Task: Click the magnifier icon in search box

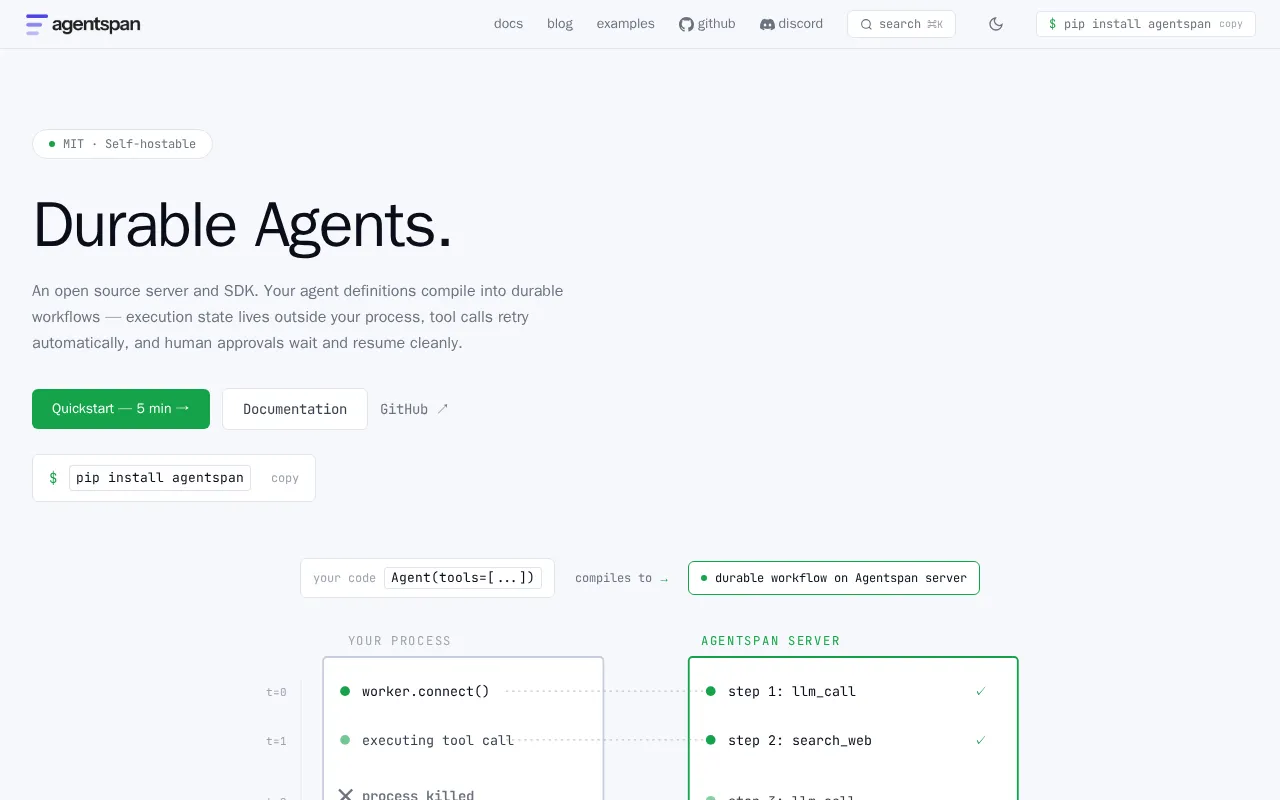Action: click(x=866, y=24)
